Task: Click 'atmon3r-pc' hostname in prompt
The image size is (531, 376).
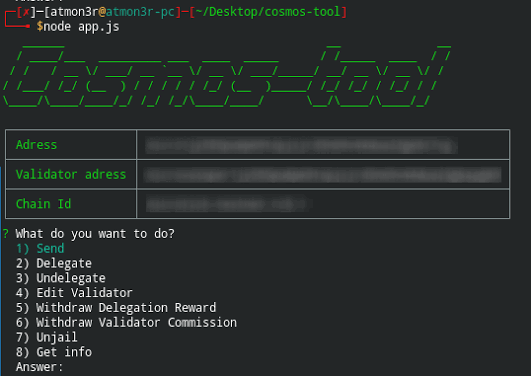Action: tap(140, 12)
